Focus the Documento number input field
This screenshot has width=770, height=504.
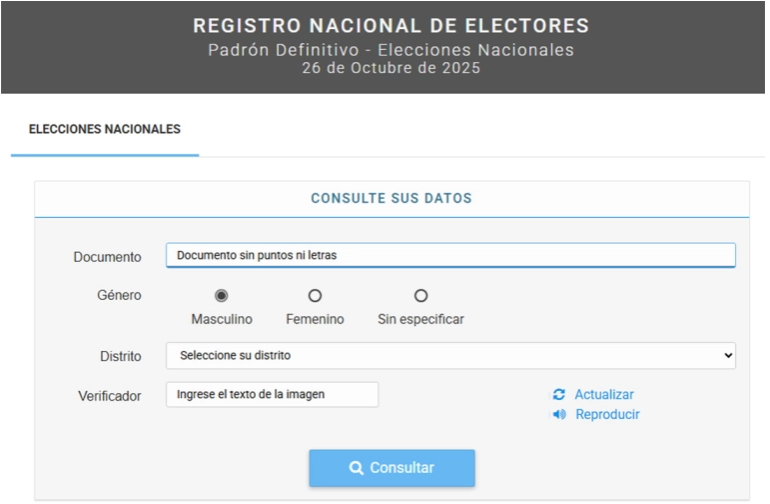pyautogui.click(x=450, y=255)
